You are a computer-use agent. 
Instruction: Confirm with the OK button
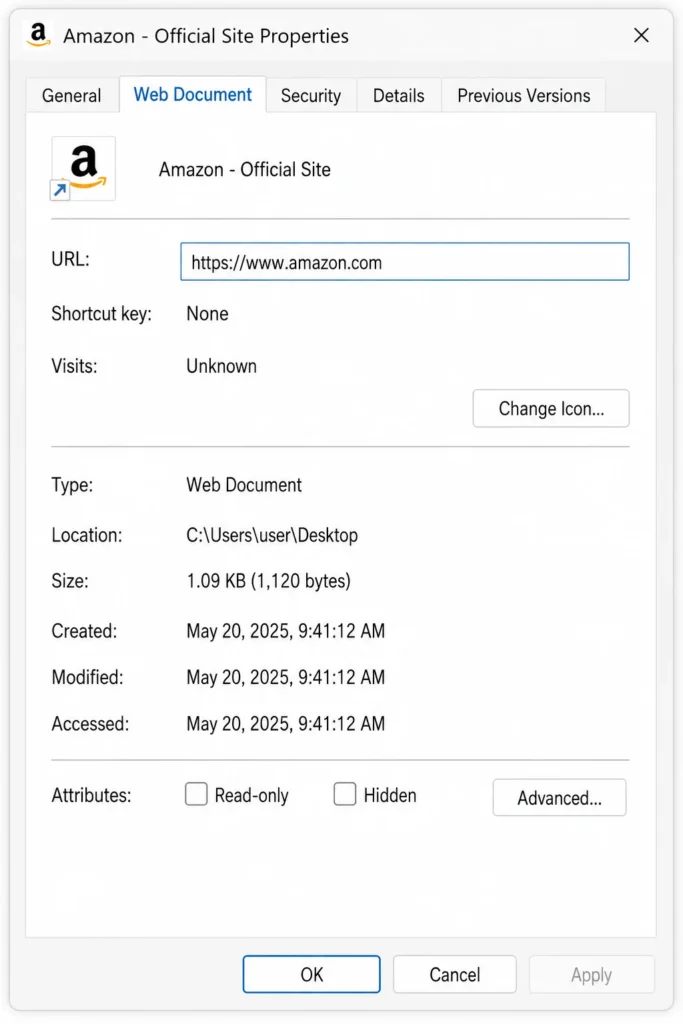coord(311,974)
